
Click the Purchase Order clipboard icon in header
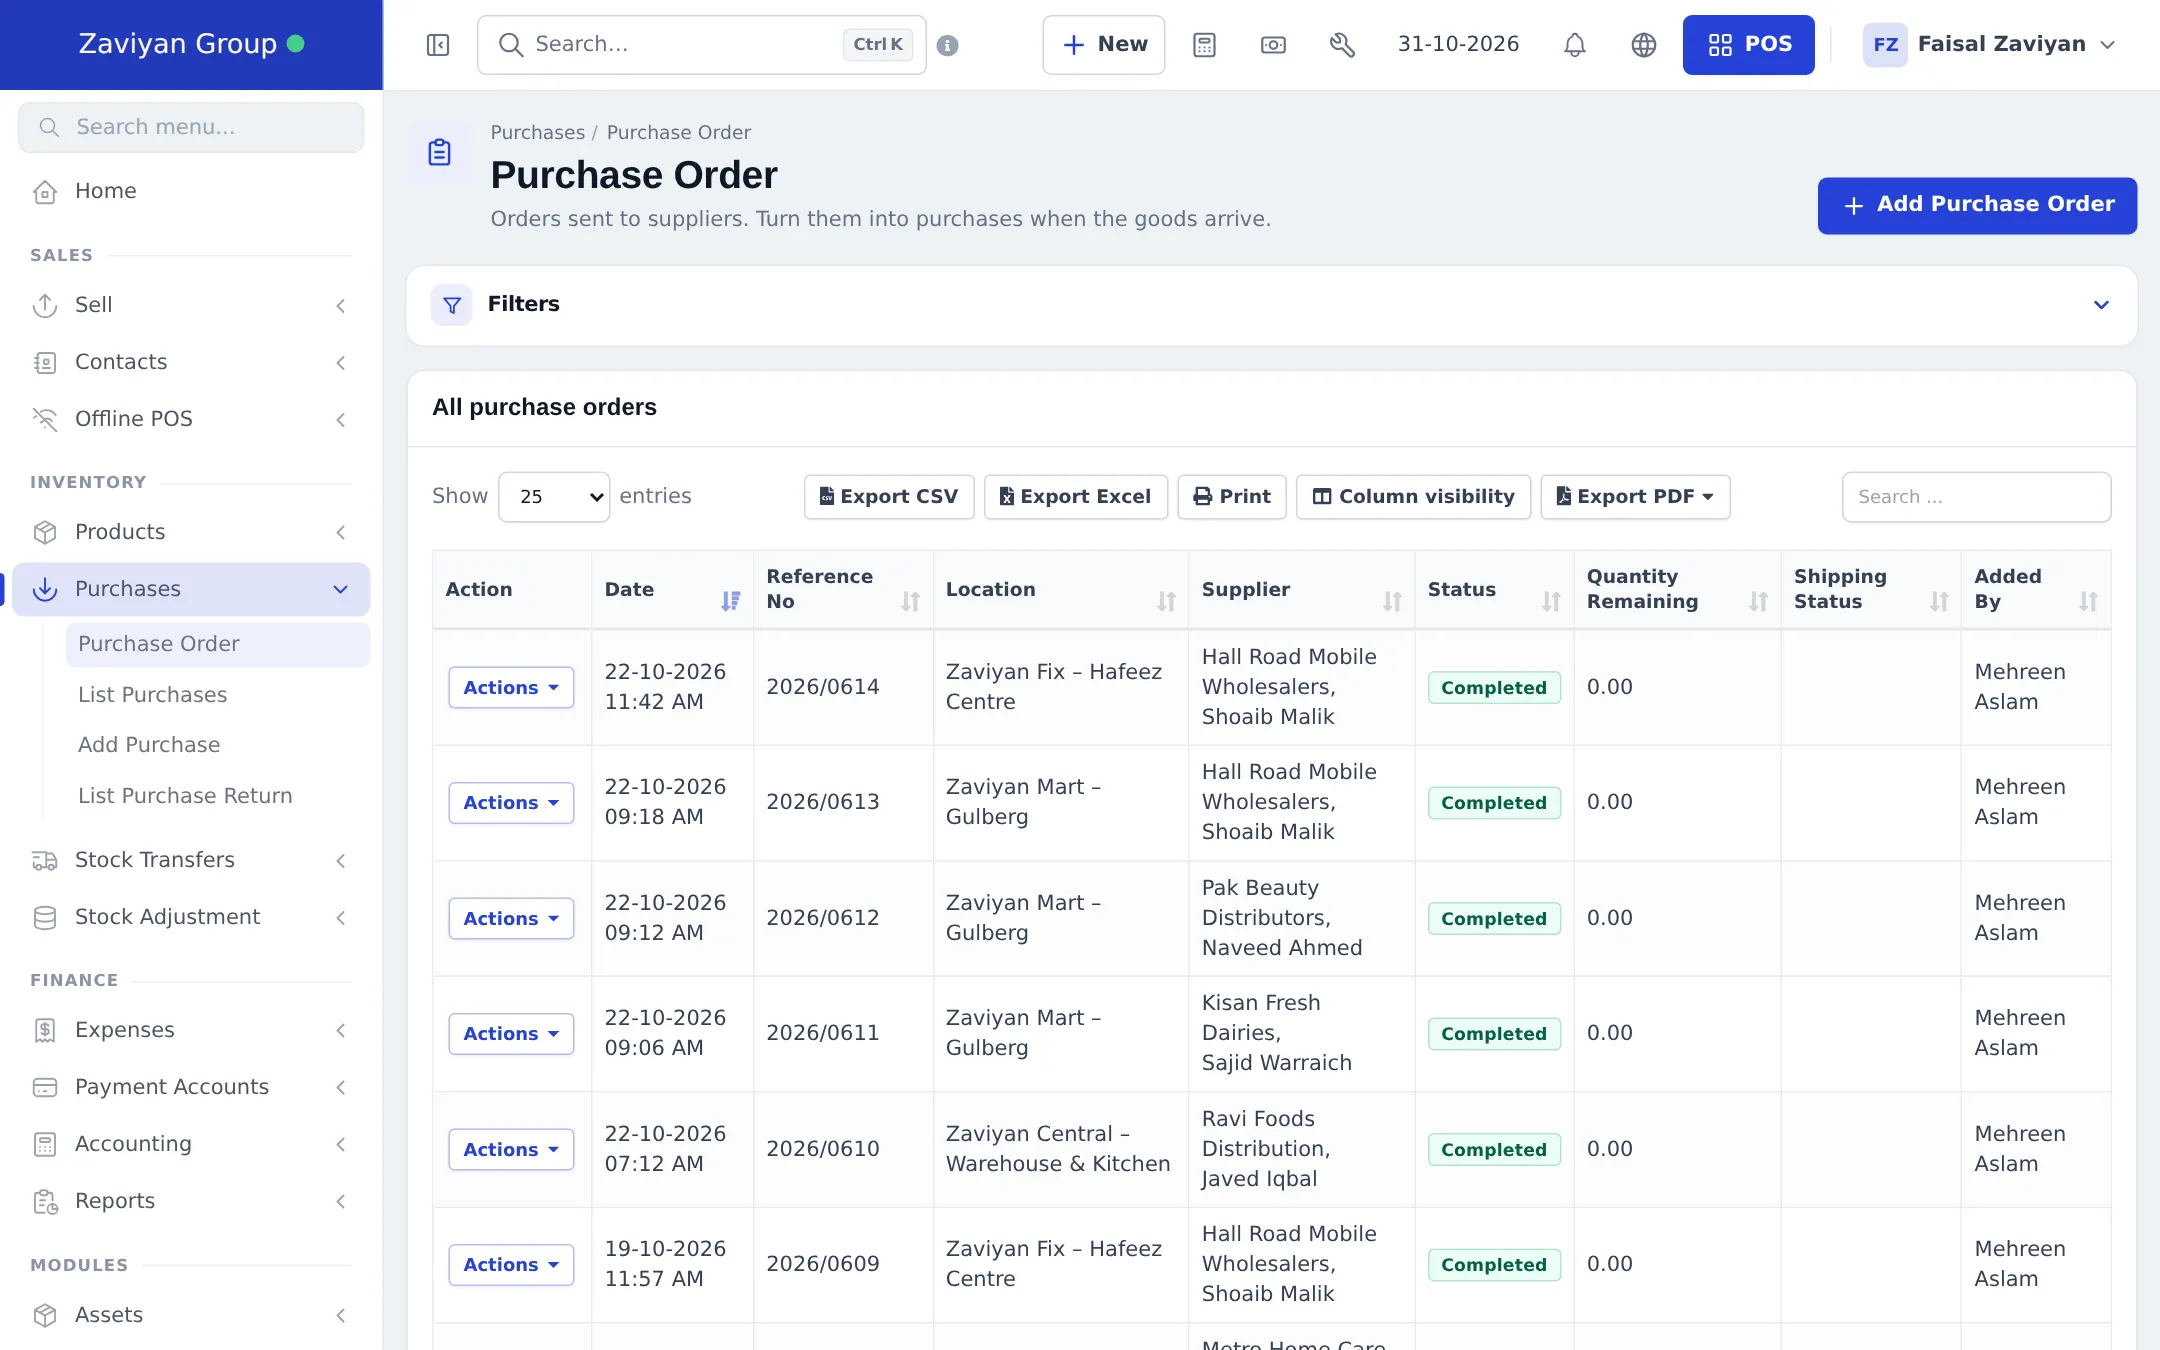(x=440, y=153)
